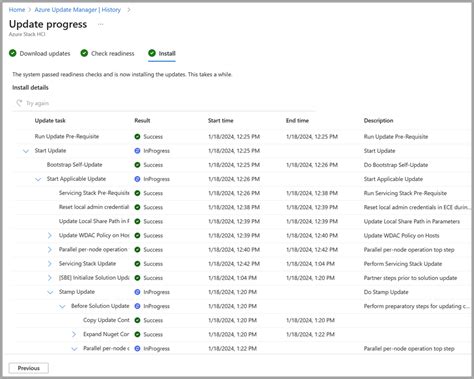The image size is (474, 379).
Task: Click Start time column header
Action: [x=221, y=120]
